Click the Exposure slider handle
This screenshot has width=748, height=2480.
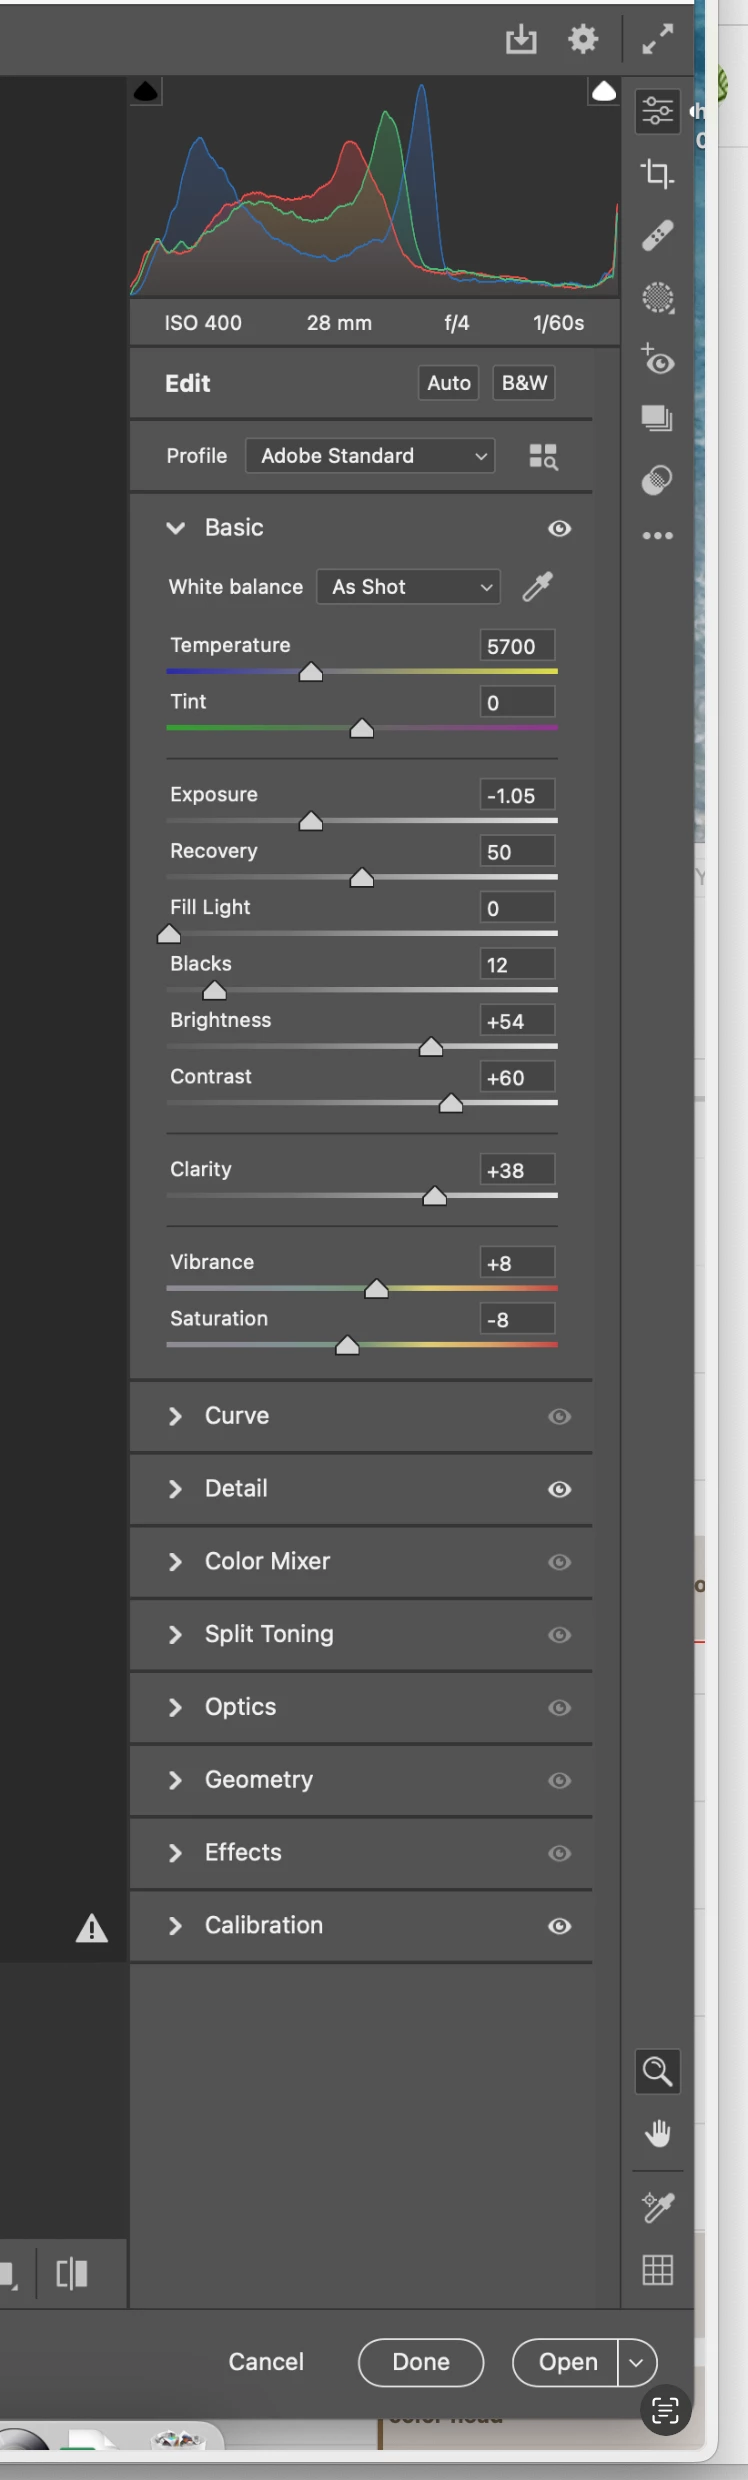point(311,822)
